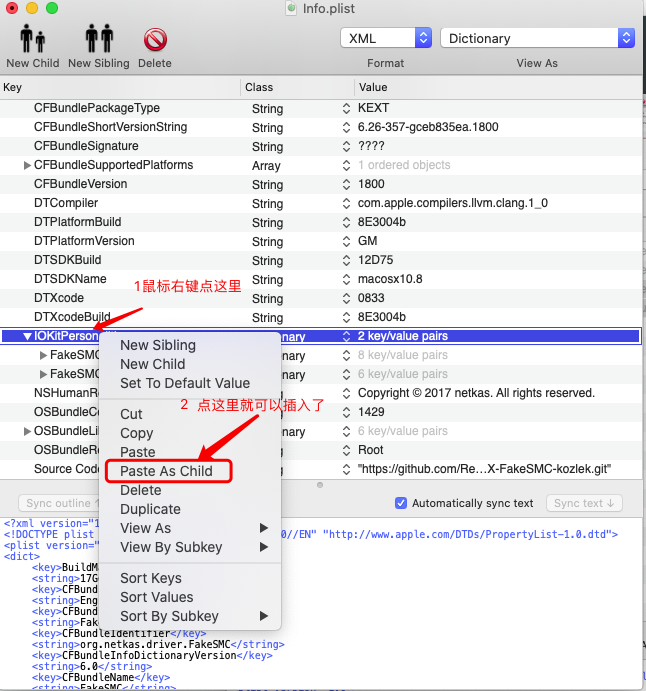Change class stepper for DTSDKBuild row
The width and height of the screenshot is (646, 691).
[346, 260]
